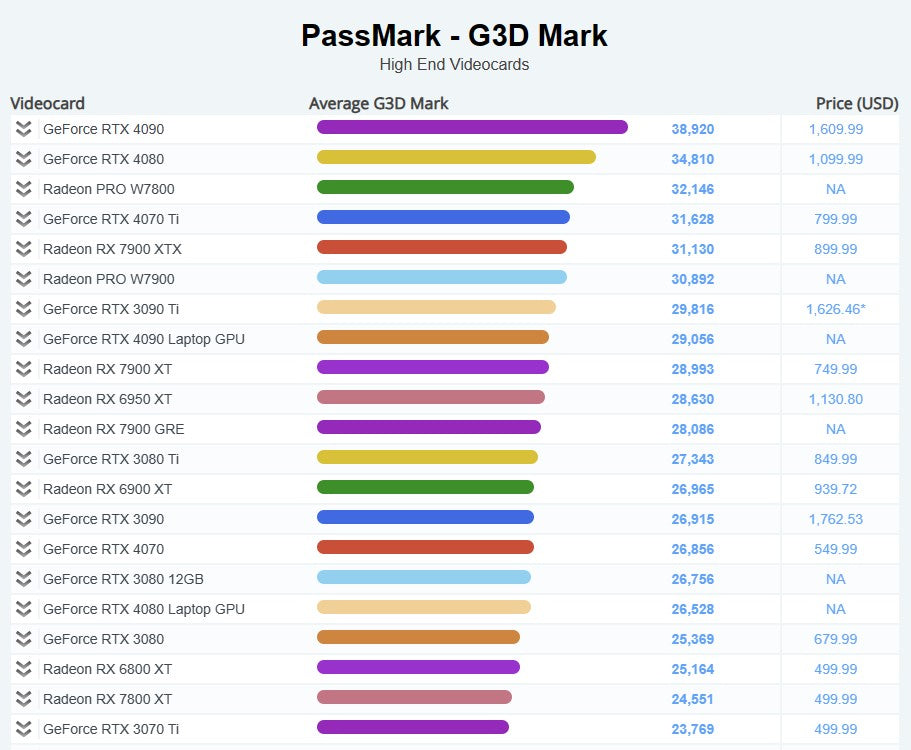
Task: Open the GeForce RTX 4090 Laptop GPU link
Action: click(x=143, y=339)
